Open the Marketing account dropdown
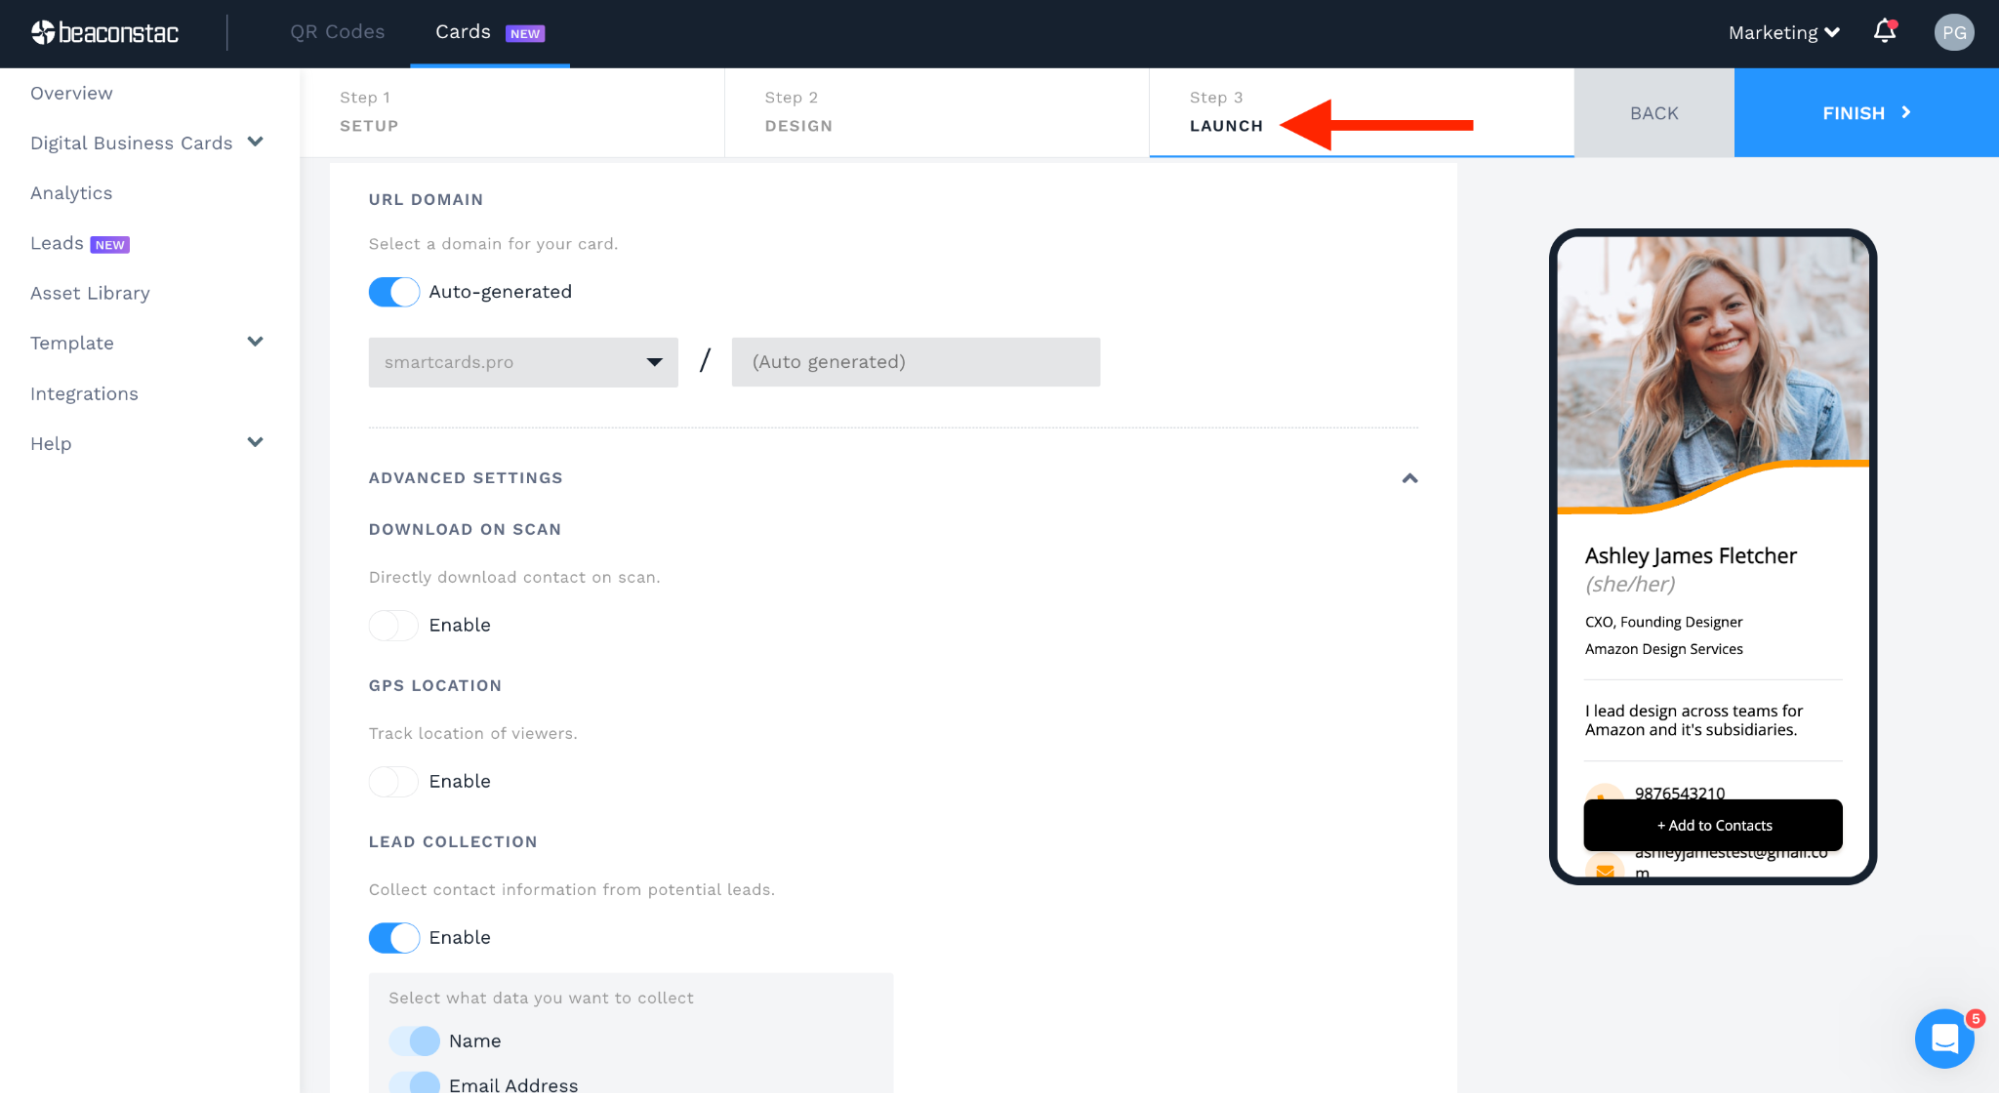This screenshot has height=1094, width=1999. pos(1784,33)
